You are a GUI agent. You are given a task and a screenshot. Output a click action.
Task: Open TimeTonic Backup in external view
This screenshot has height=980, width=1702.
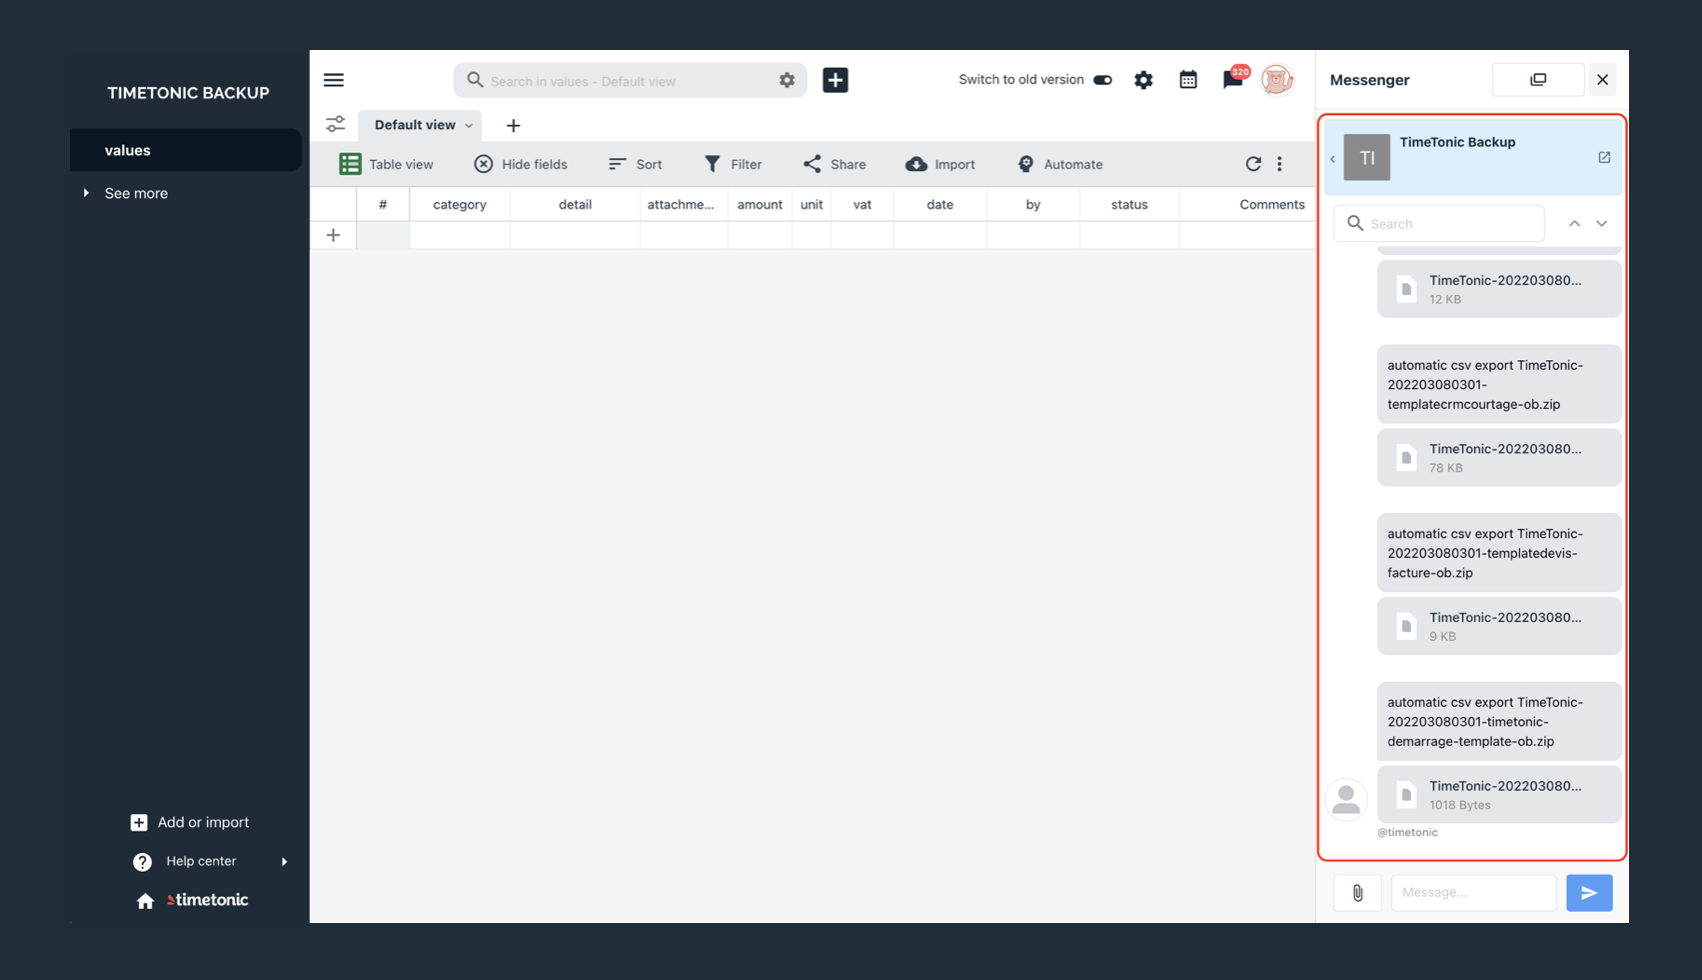click(1604, 157)
